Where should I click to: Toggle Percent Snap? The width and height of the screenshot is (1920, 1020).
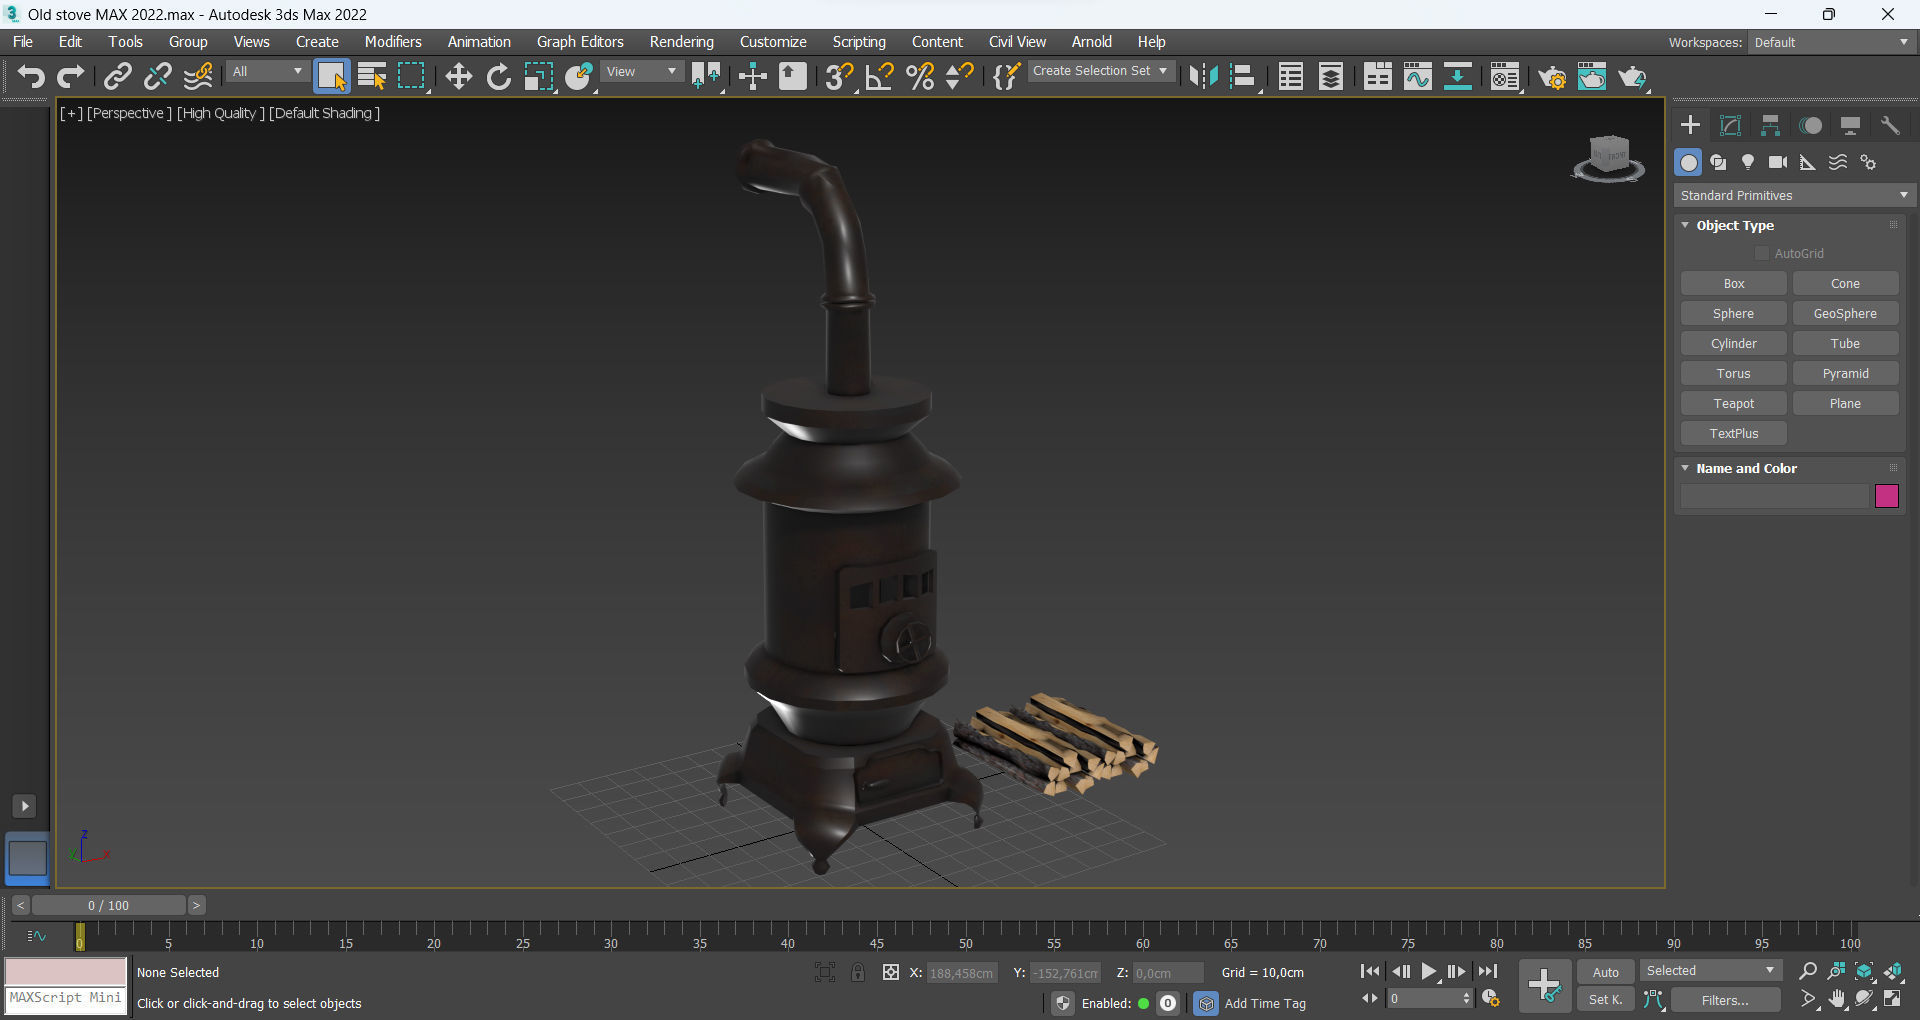click(919, 77)
